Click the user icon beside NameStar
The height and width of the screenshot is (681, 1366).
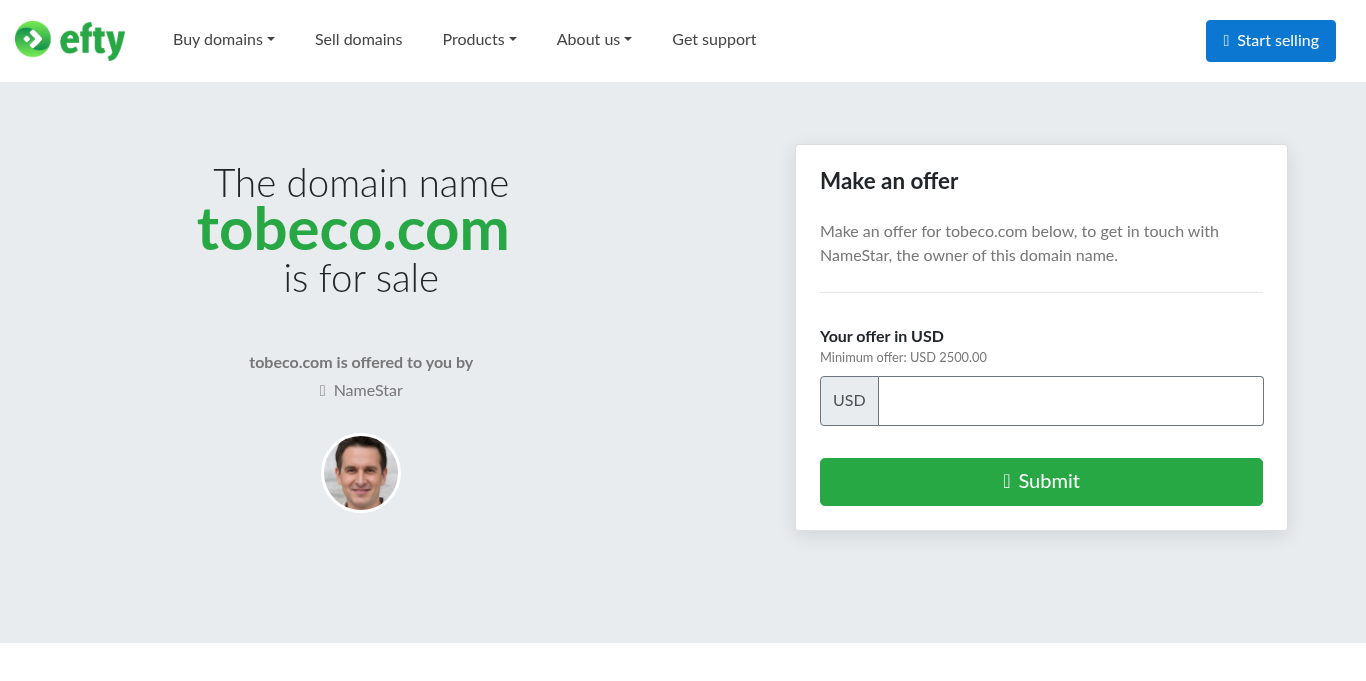[x=323, y=391]
